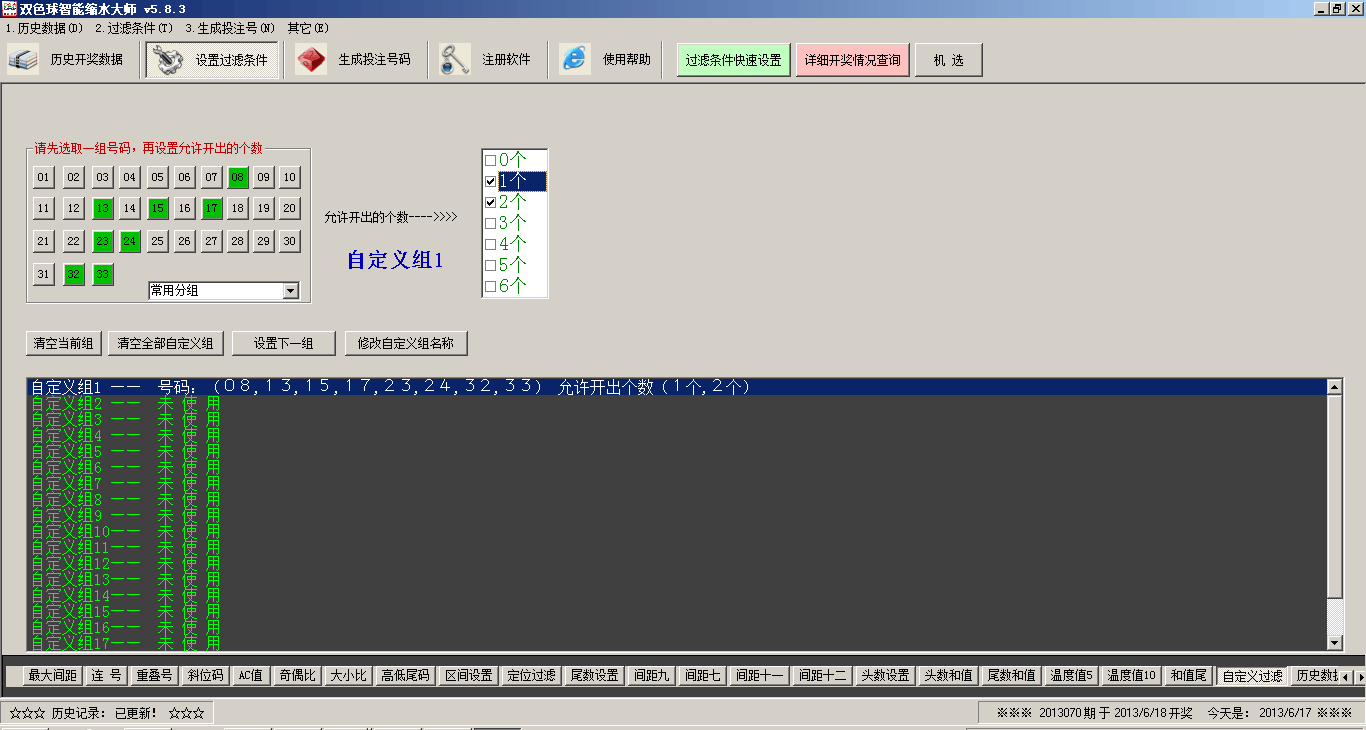The image size is (1366, 730).
Task: Switch to the 斜位码 tab
Action: 206,676
